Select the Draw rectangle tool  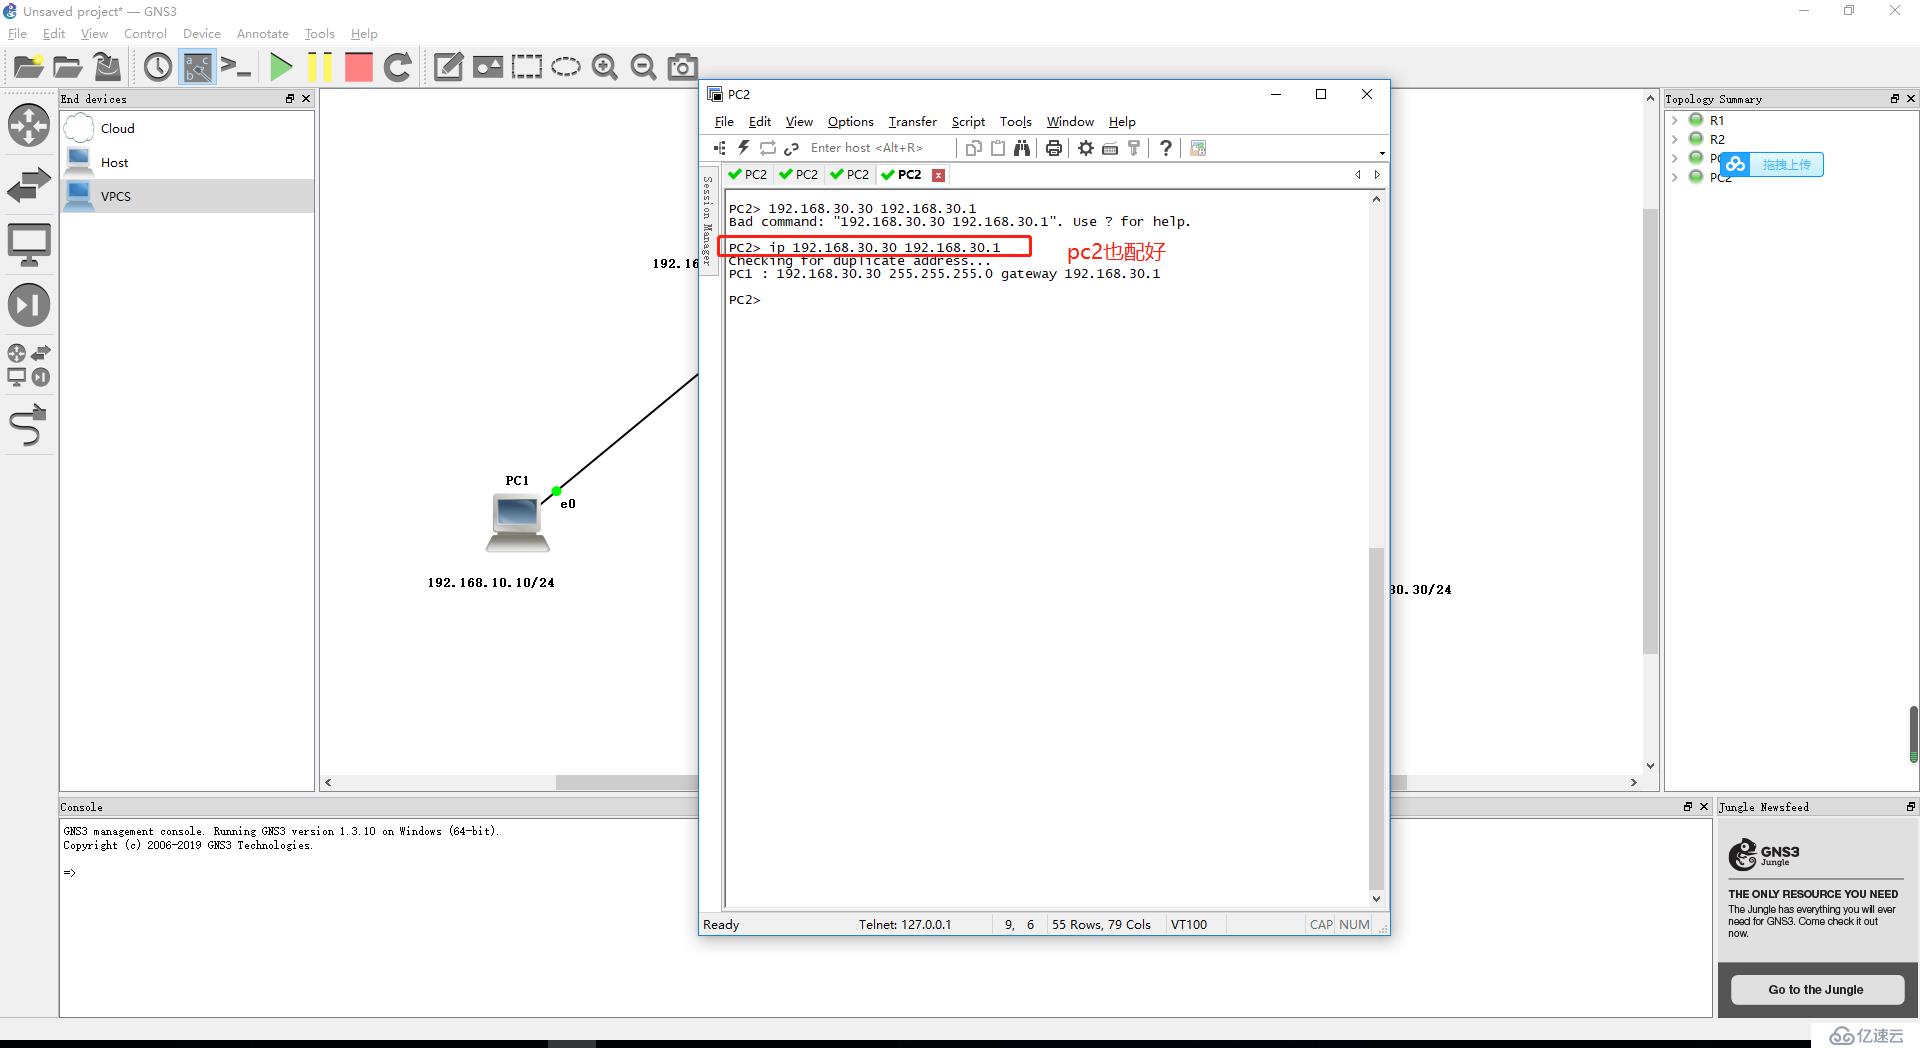(527, 67)
